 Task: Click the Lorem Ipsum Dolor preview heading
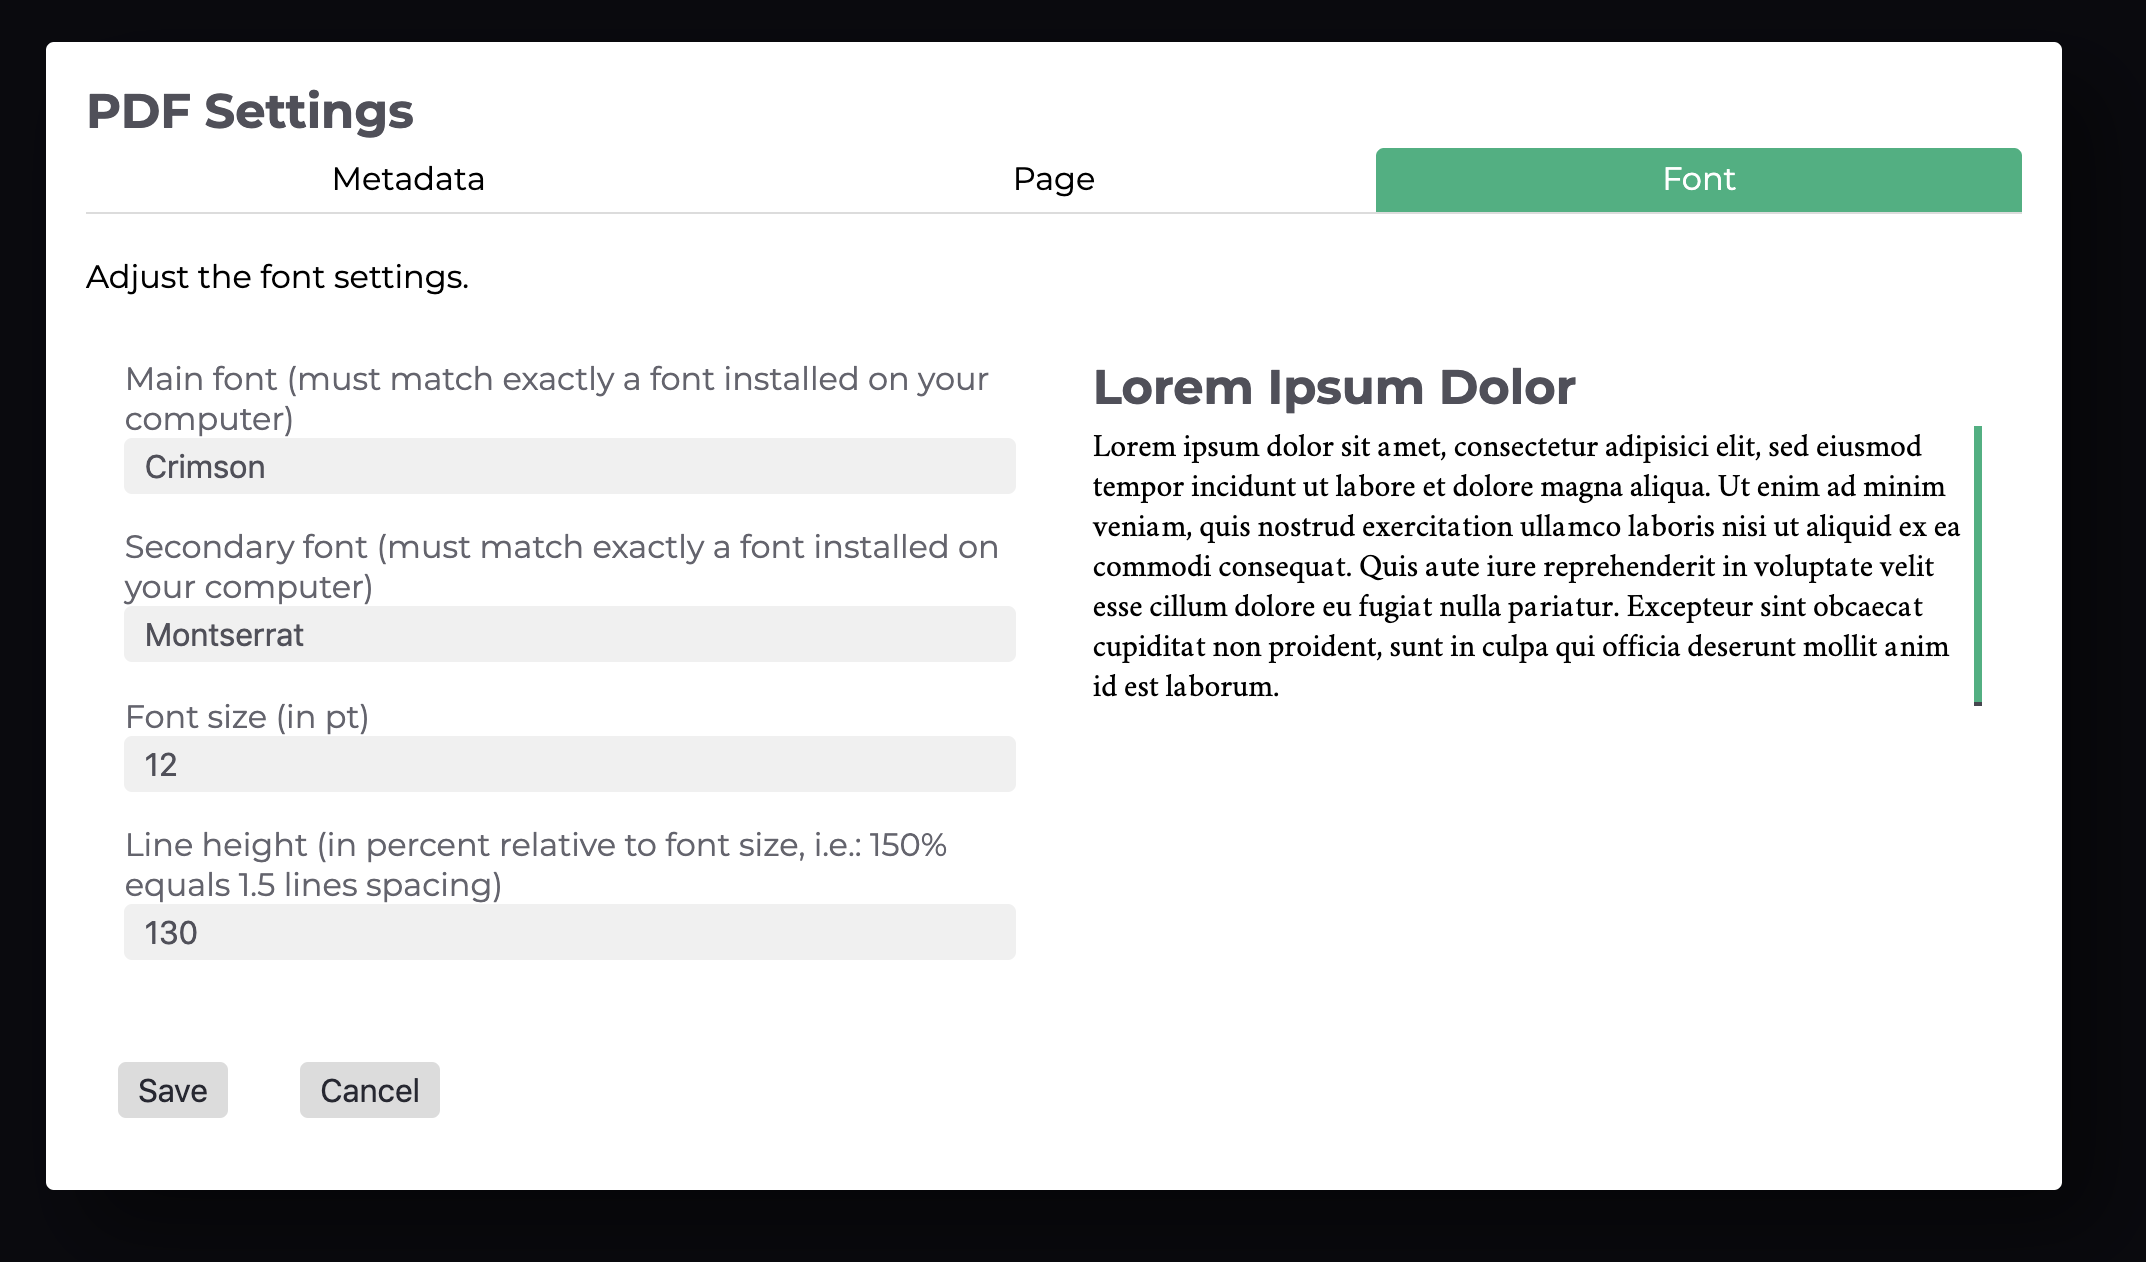[1333, 387]
